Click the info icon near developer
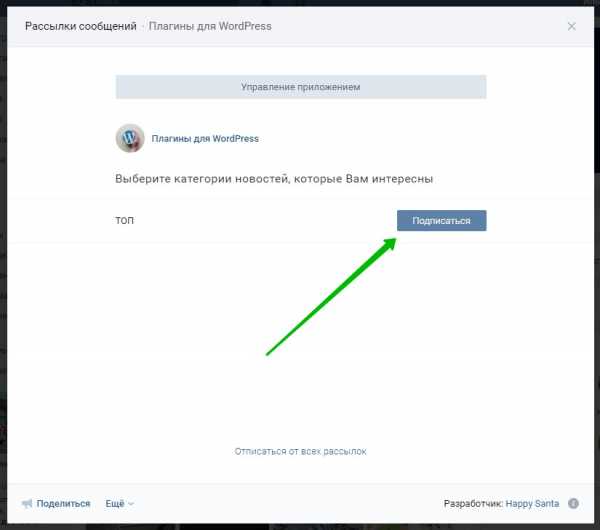This screenshot has width=600, height=530. point(573,504)
